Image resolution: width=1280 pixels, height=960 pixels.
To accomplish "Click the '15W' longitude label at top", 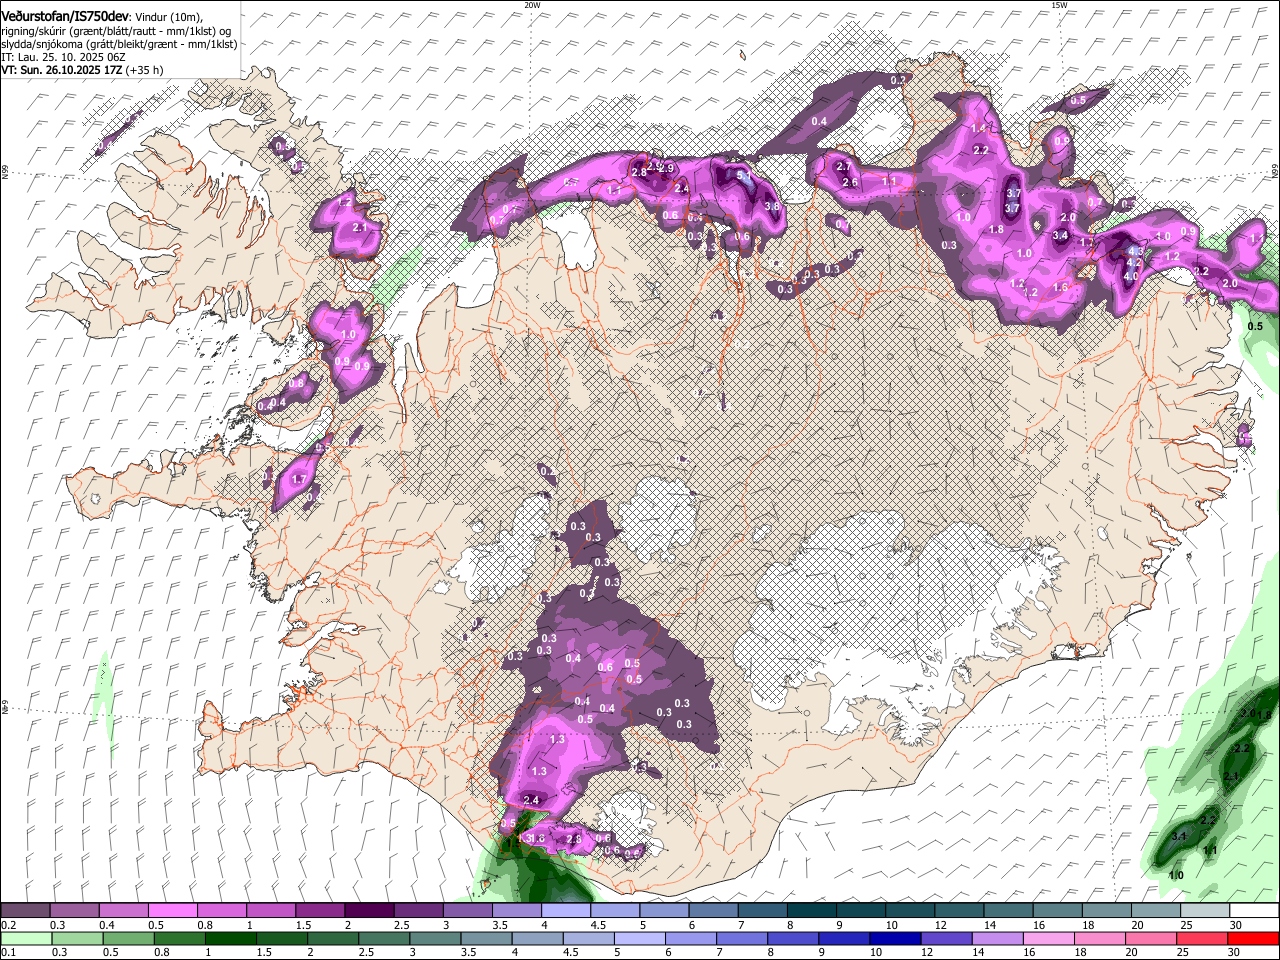I will click(x=1059, y=5).
